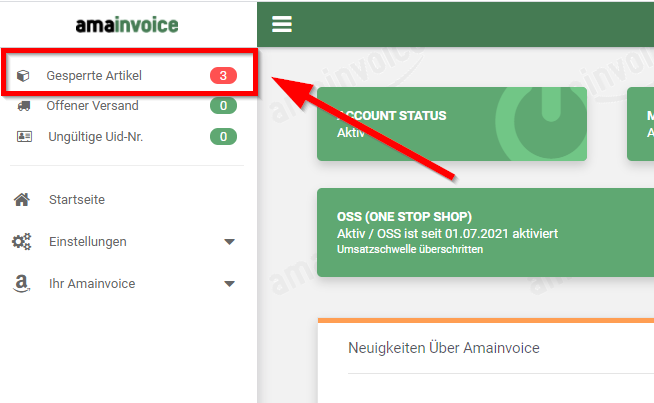Click the Umsatzschwelle überschritten text

(x=410, y=249)
